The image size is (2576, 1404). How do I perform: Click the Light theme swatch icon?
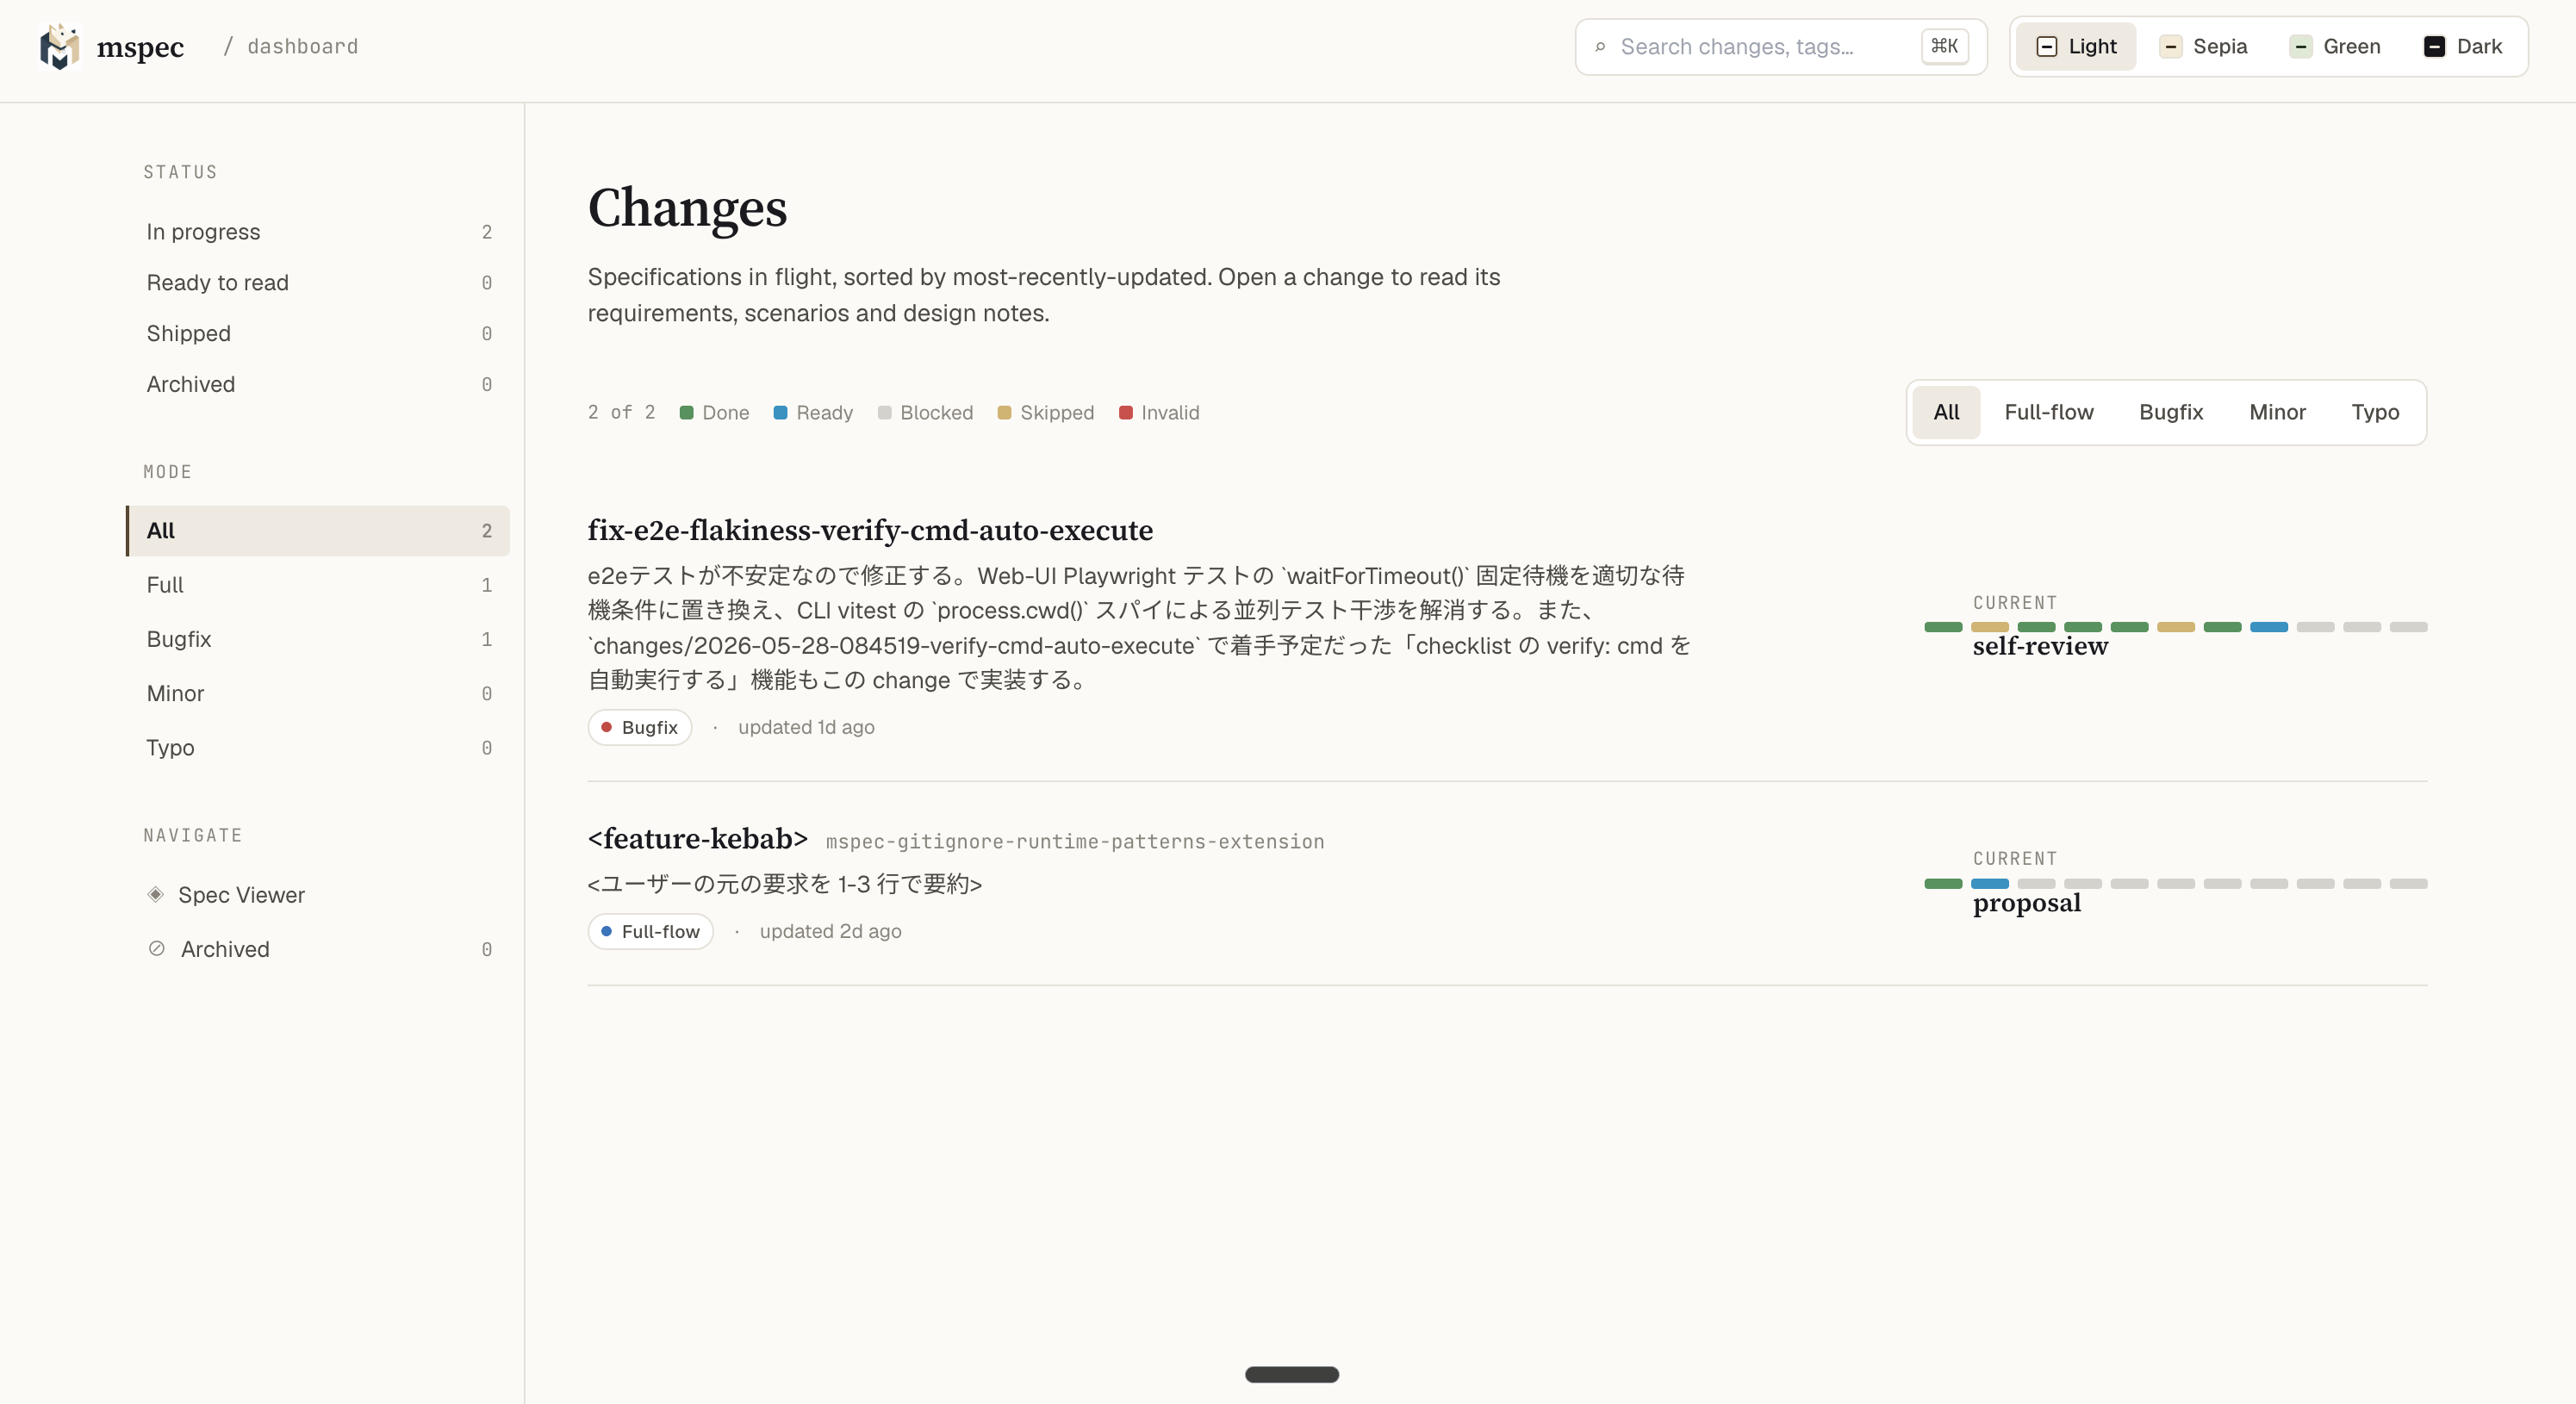click(2047, 47)
